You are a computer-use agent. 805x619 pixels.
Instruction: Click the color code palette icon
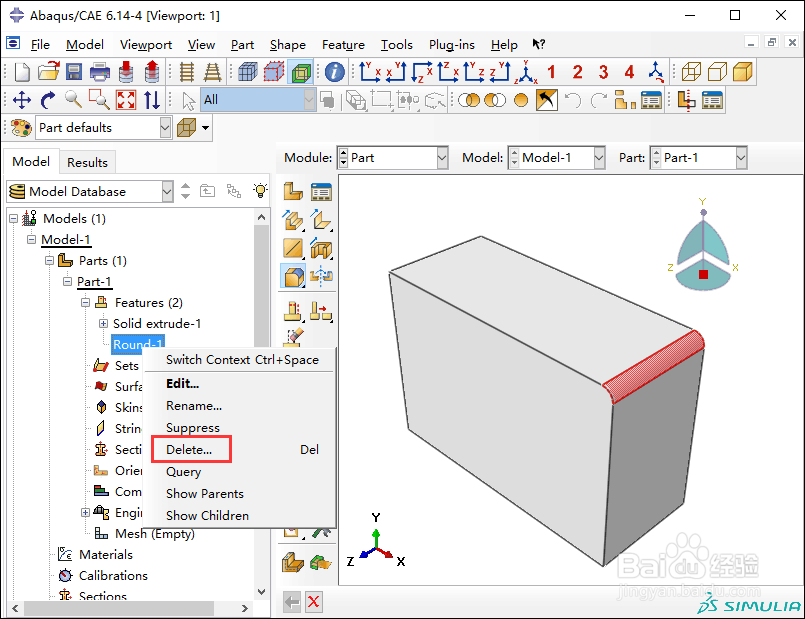(21, 128)
